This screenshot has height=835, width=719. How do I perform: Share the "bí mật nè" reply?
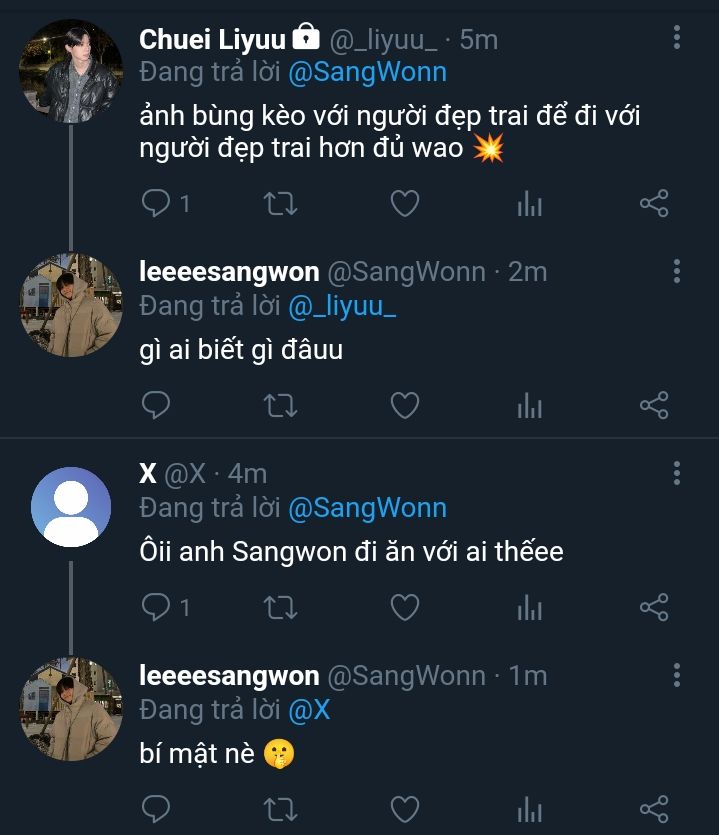[x=654, y=808]
